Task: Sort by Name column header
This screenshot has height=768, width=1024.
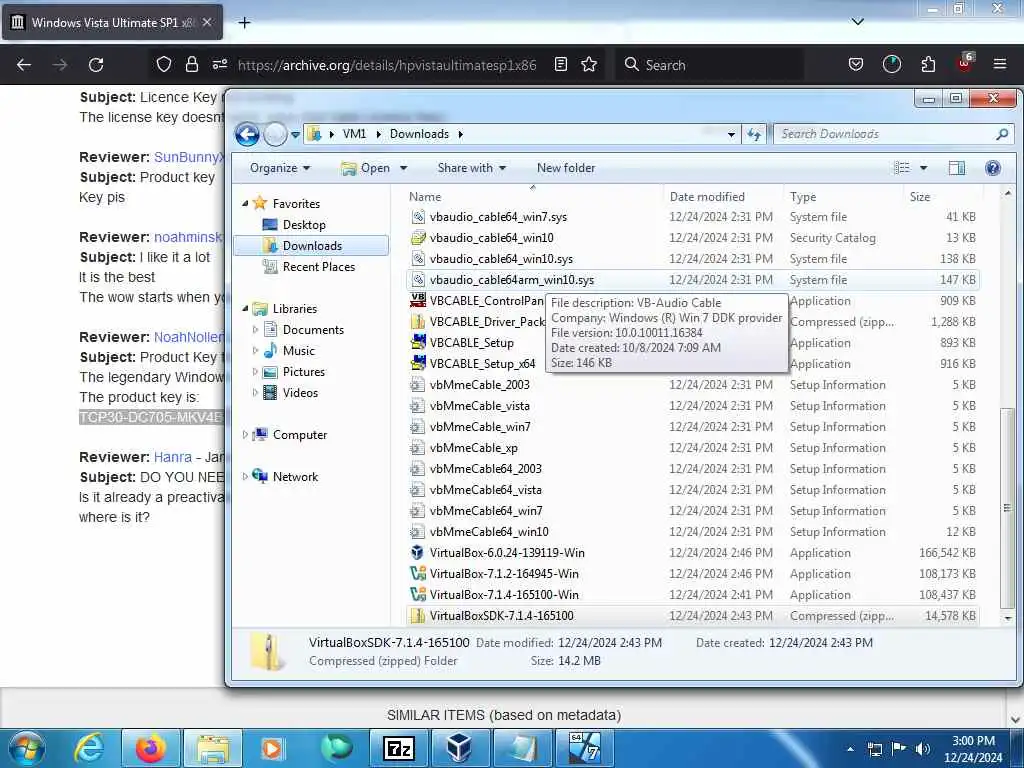Action: coord(533,197)
